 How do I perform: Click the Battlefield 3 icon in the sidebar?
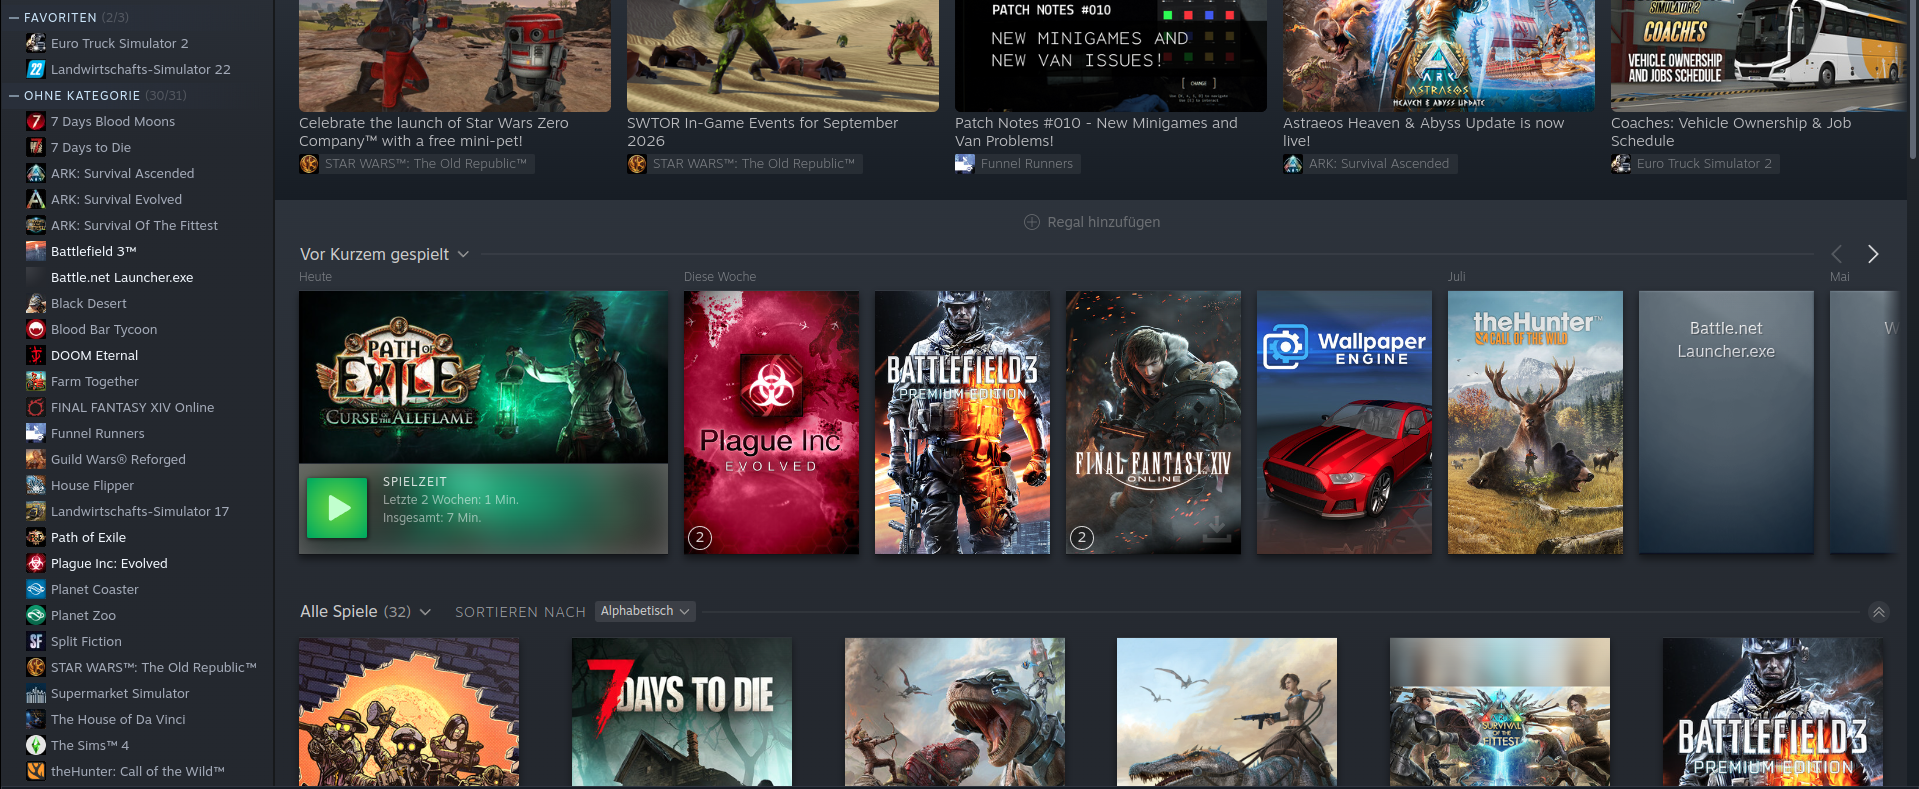[x=36, y=251]
